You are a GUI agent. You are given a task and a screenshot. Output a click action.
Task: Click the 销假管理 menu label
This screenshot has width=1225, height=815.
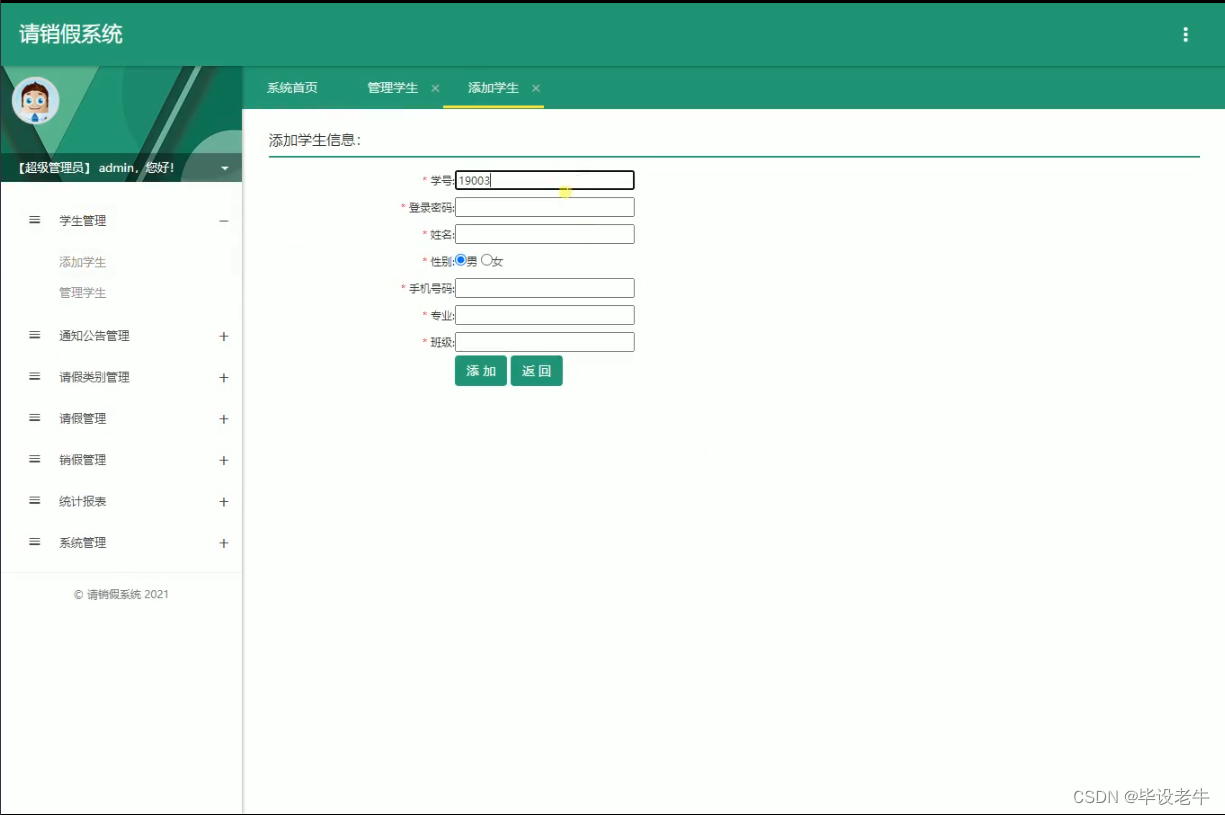click(x=82, y=461)
